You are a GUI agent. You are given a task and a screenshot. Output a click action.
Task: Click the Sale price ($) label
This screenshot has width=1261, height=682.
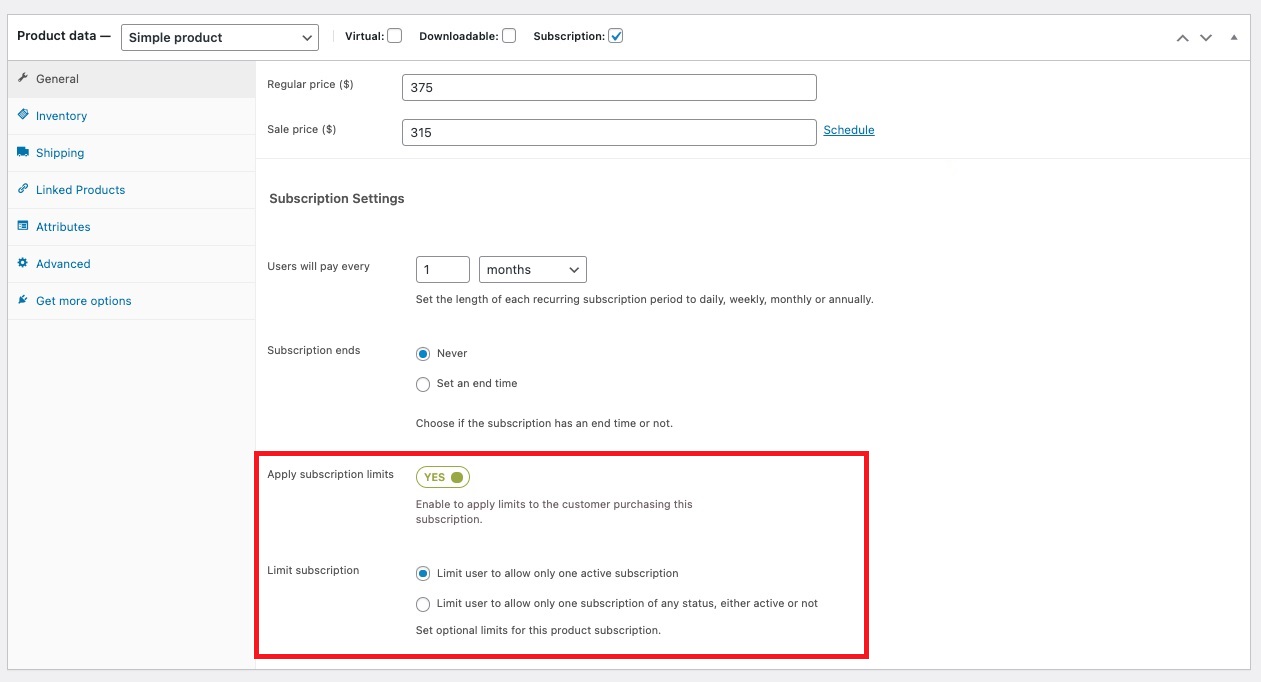(x=302, y=129)
